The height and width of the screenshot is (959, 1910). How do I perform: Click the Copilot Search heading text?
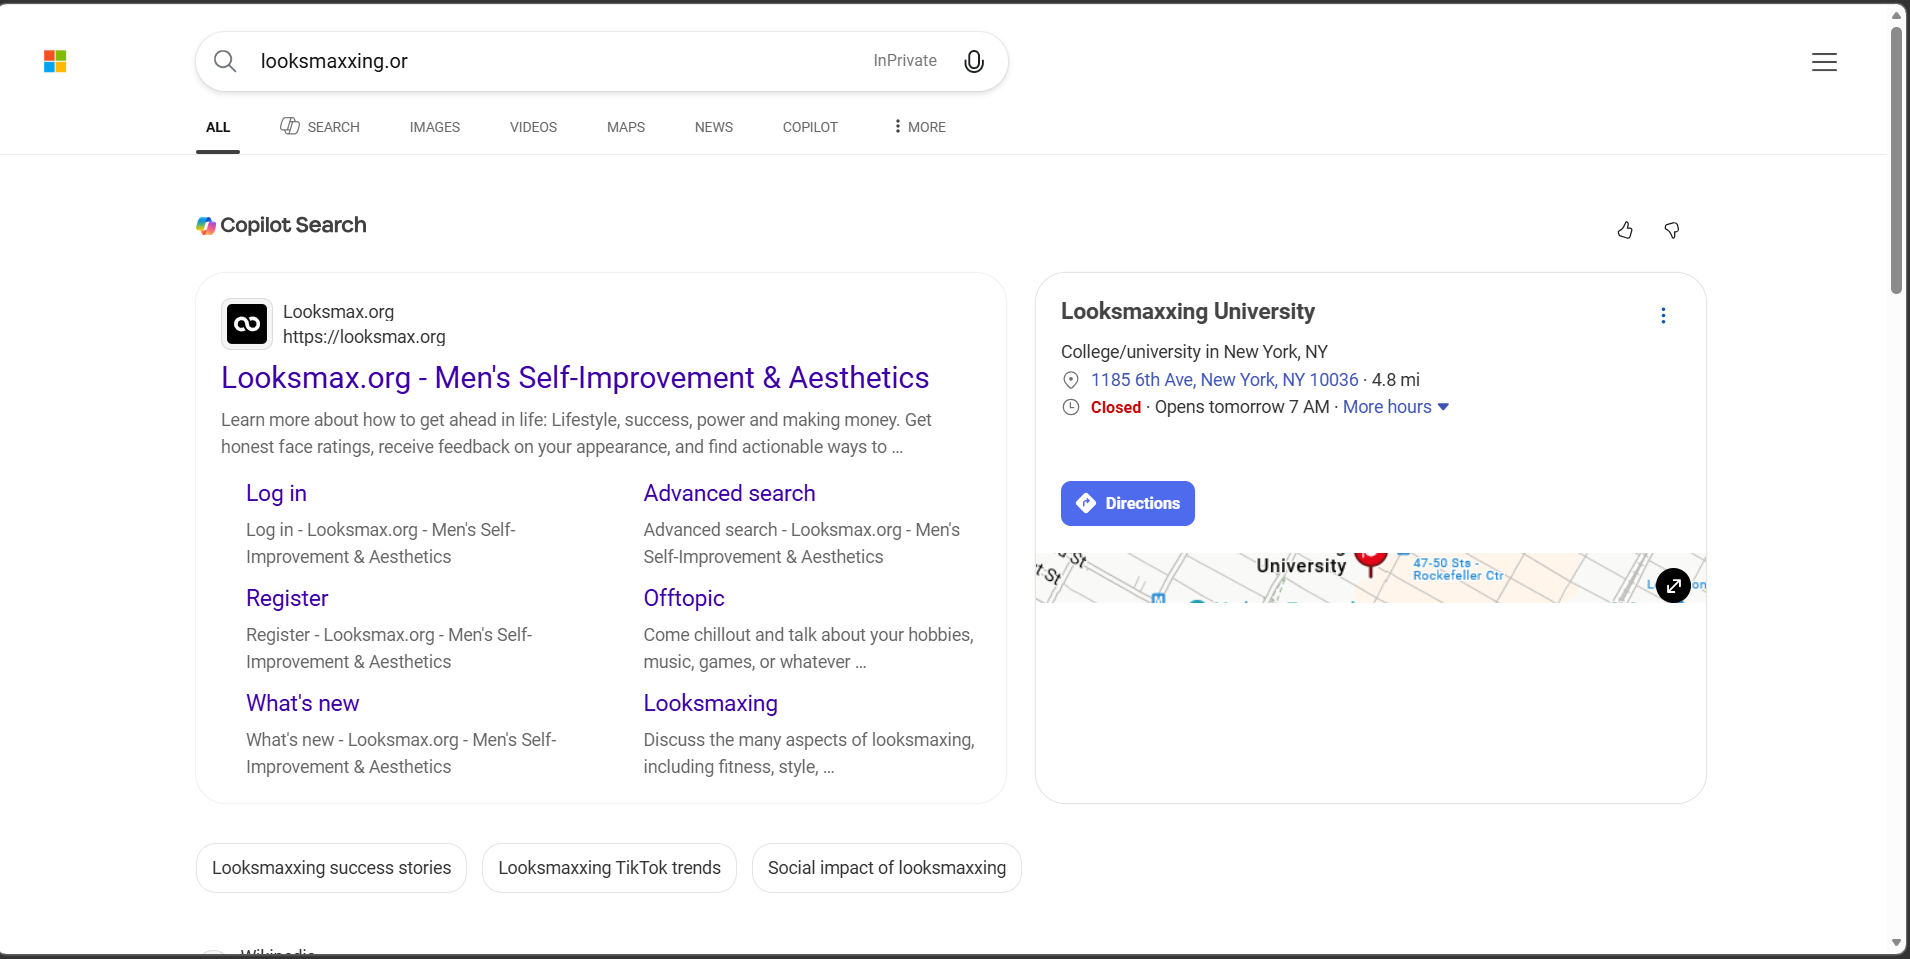coord(293,225)
